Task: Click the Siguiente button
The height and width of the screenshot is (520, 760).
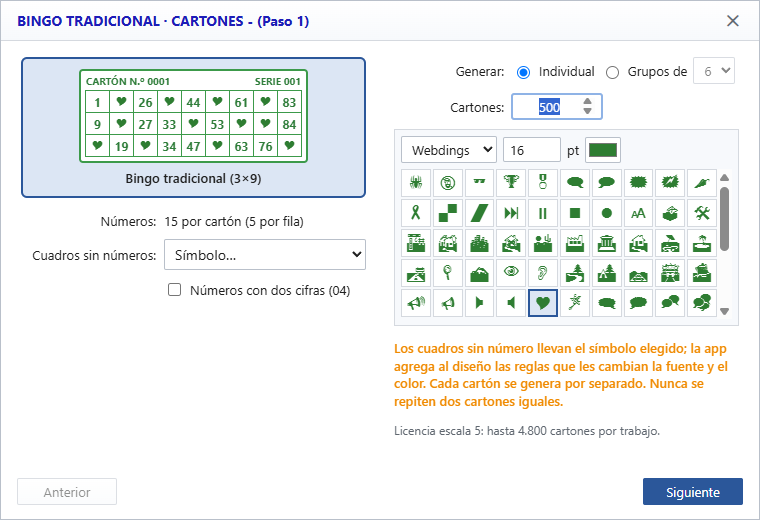Action: coord(693,492)
